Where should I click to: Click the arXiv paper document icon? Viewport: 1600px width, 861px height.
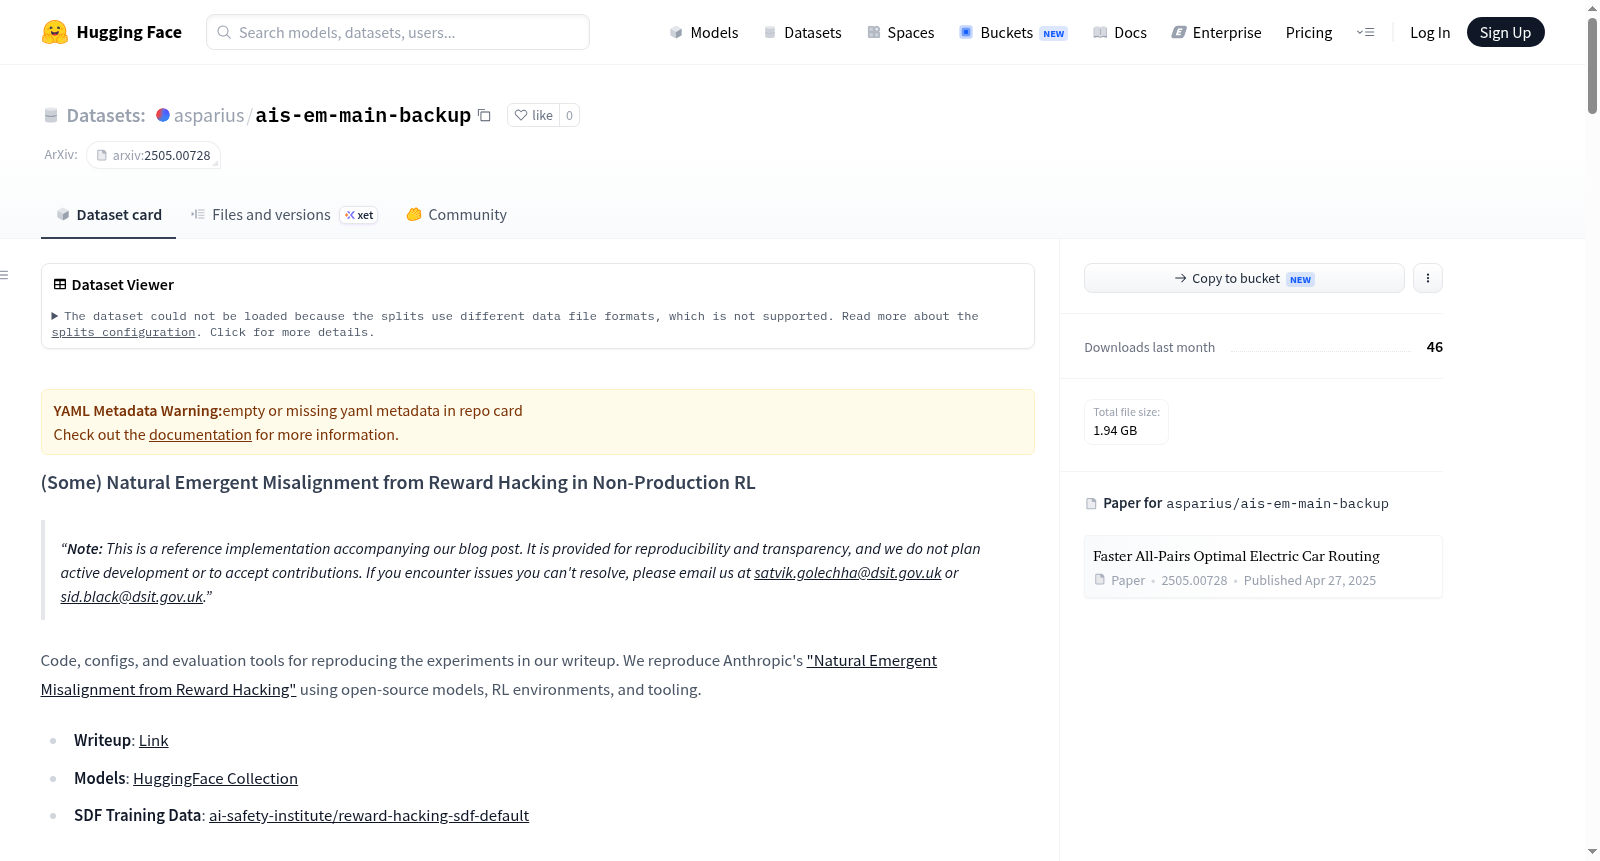[101, 155]
